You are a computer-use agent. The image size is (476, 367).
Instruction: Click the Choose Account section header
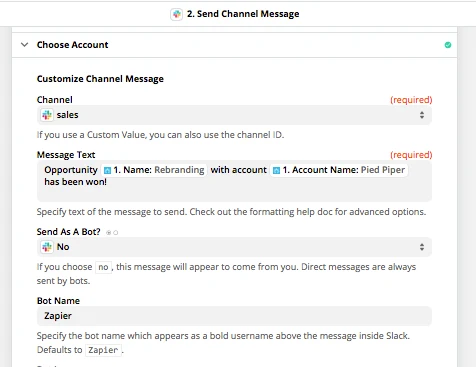tap(234, 45)
